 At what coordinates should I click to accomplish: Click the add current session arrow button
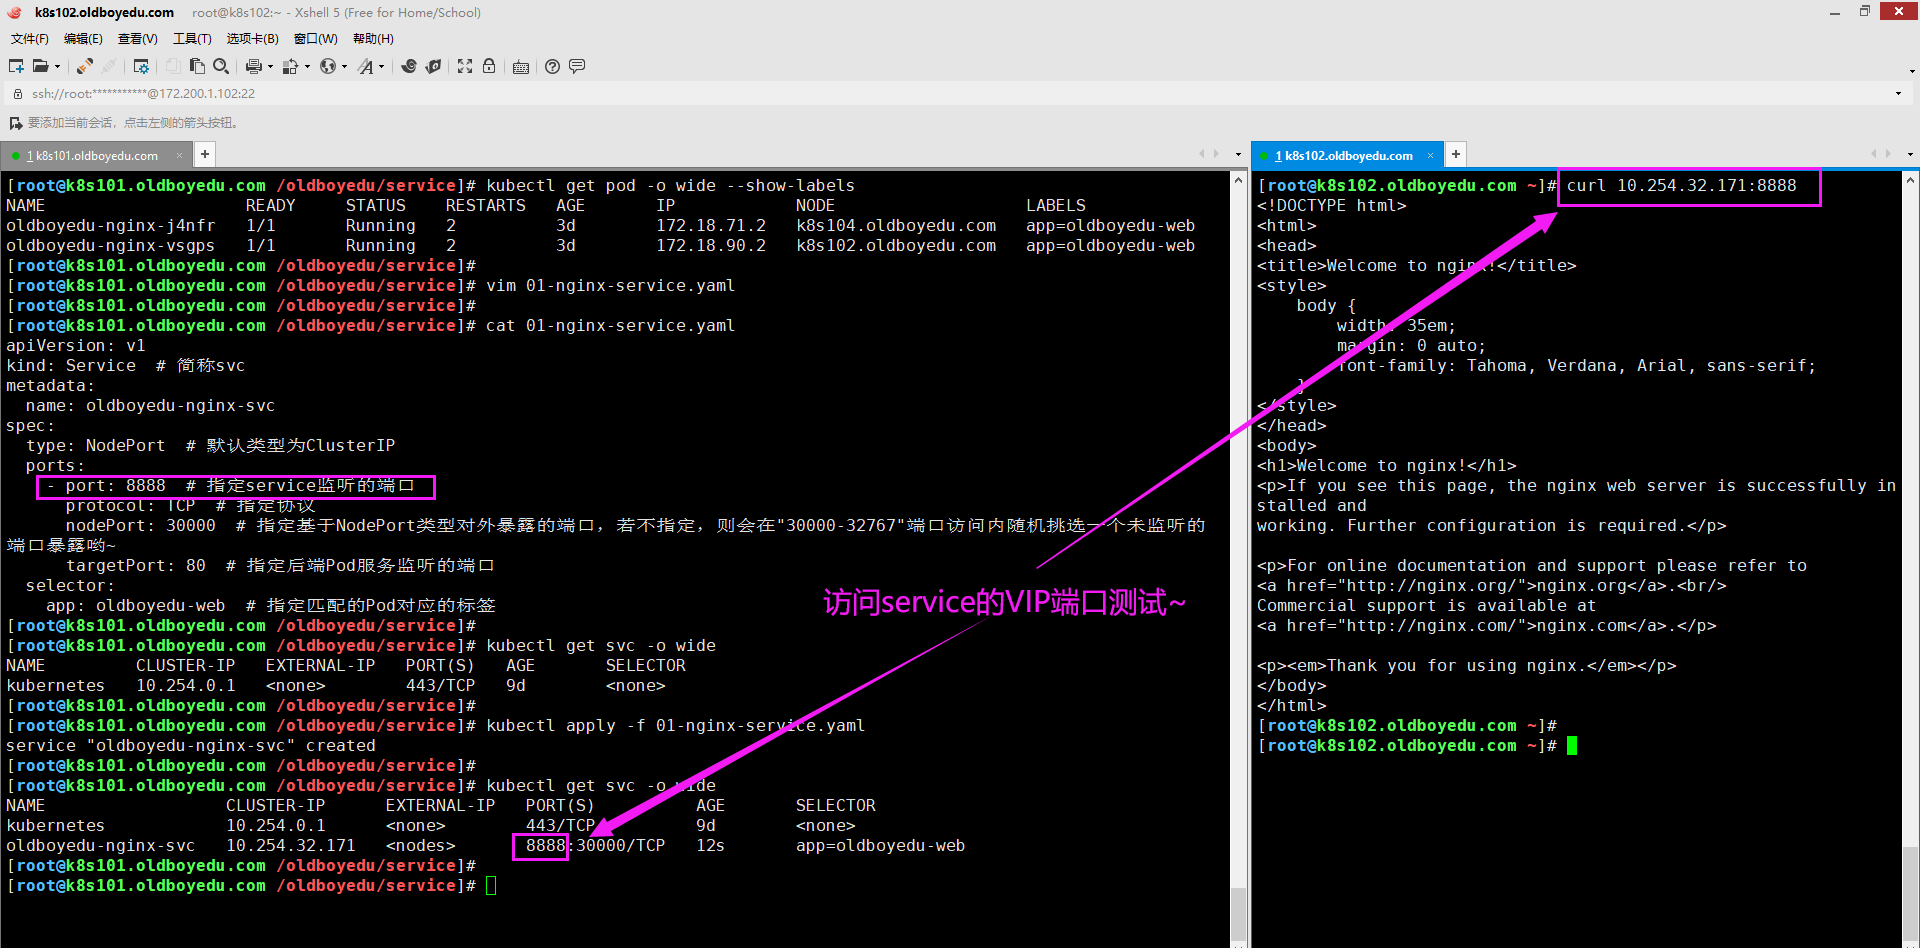(15, 123)
